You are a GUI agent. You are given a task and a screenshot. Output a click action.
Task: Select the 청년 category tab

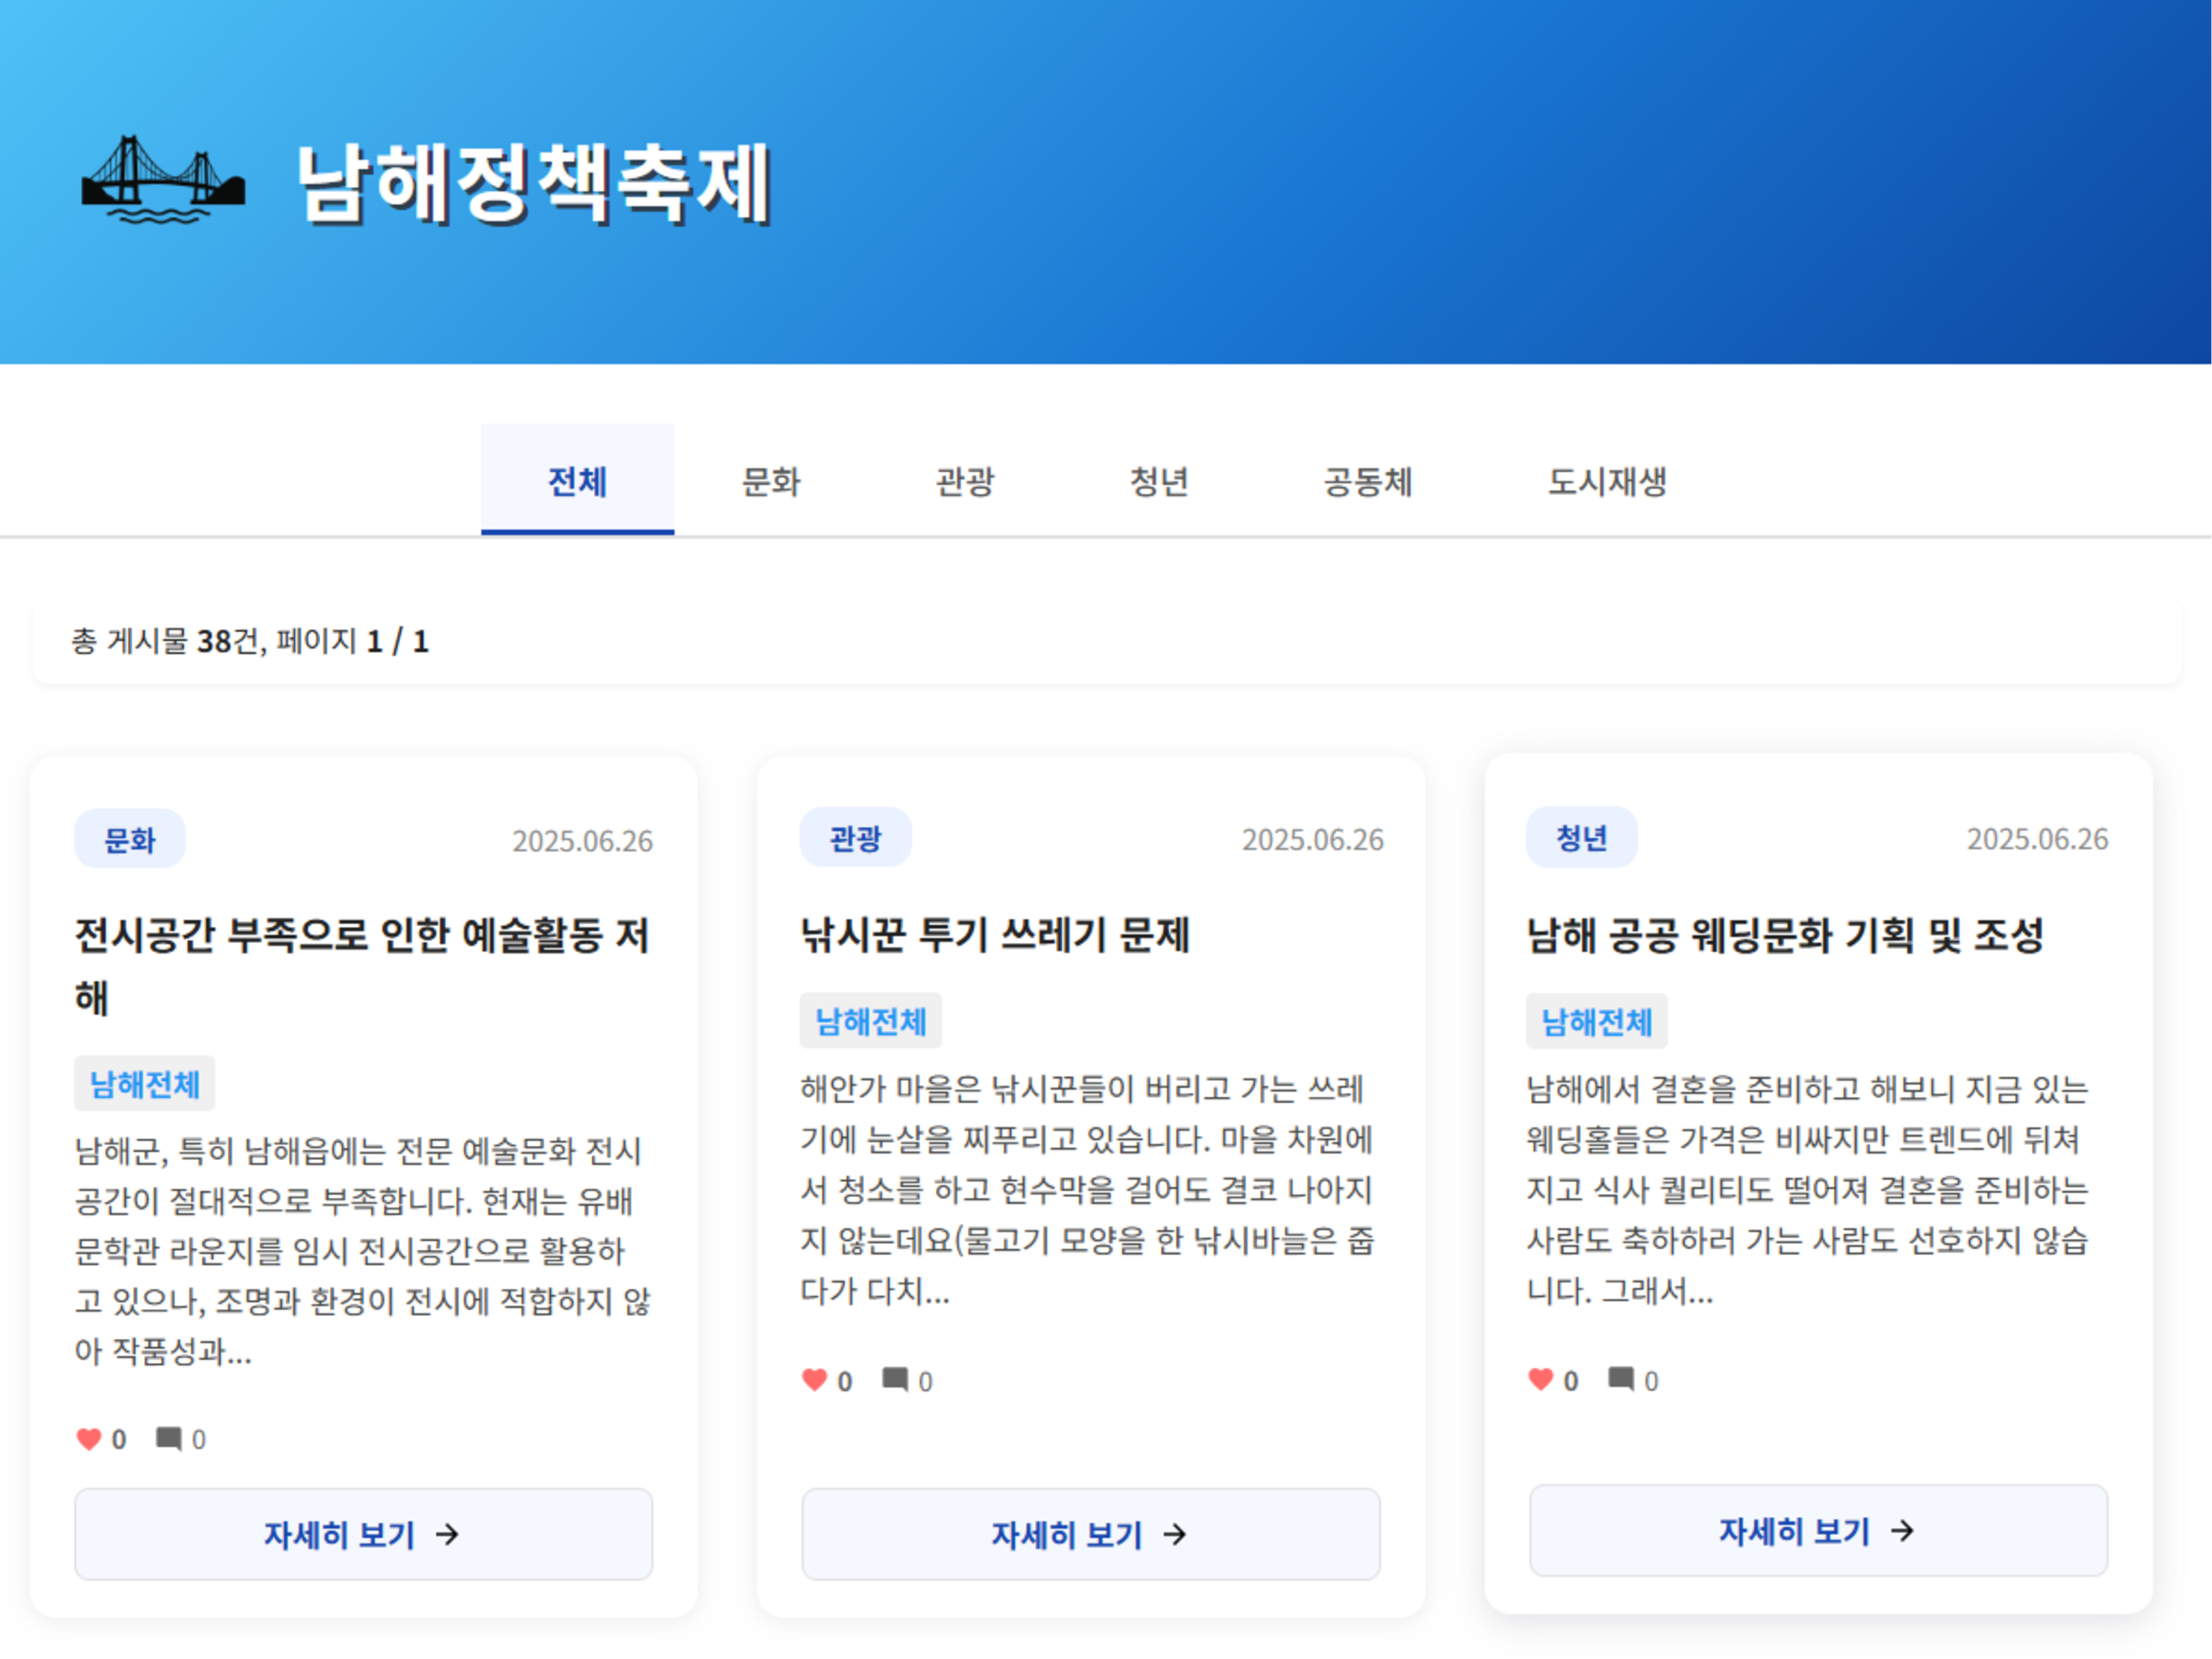click(1158, 481)
